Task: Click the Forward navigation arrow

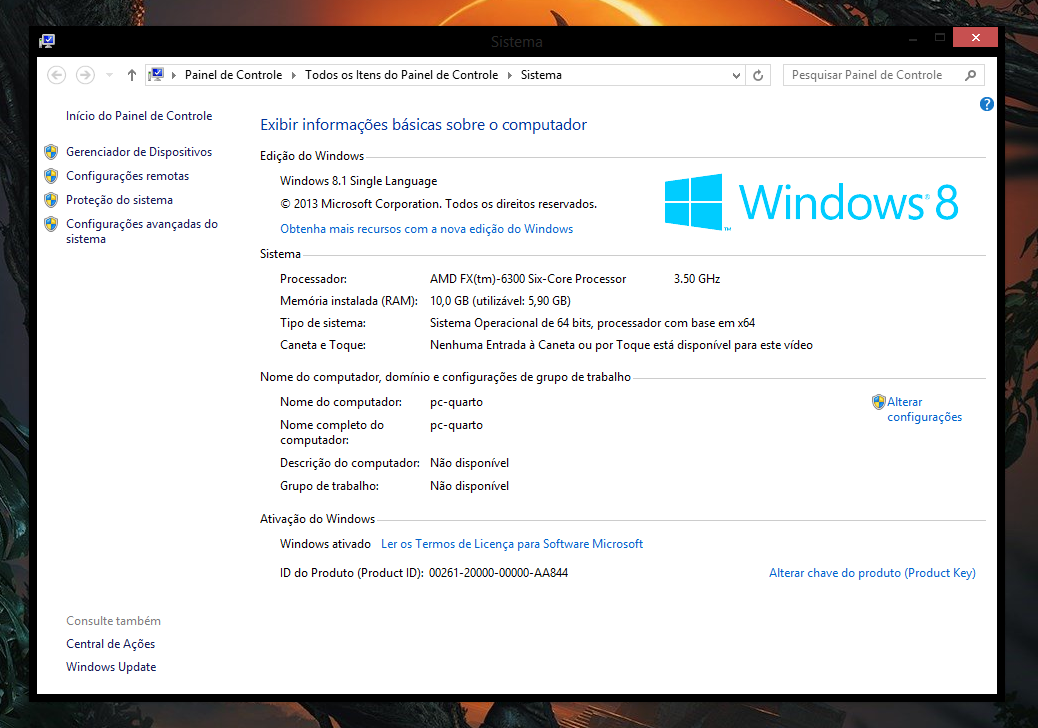Action: 85,75
